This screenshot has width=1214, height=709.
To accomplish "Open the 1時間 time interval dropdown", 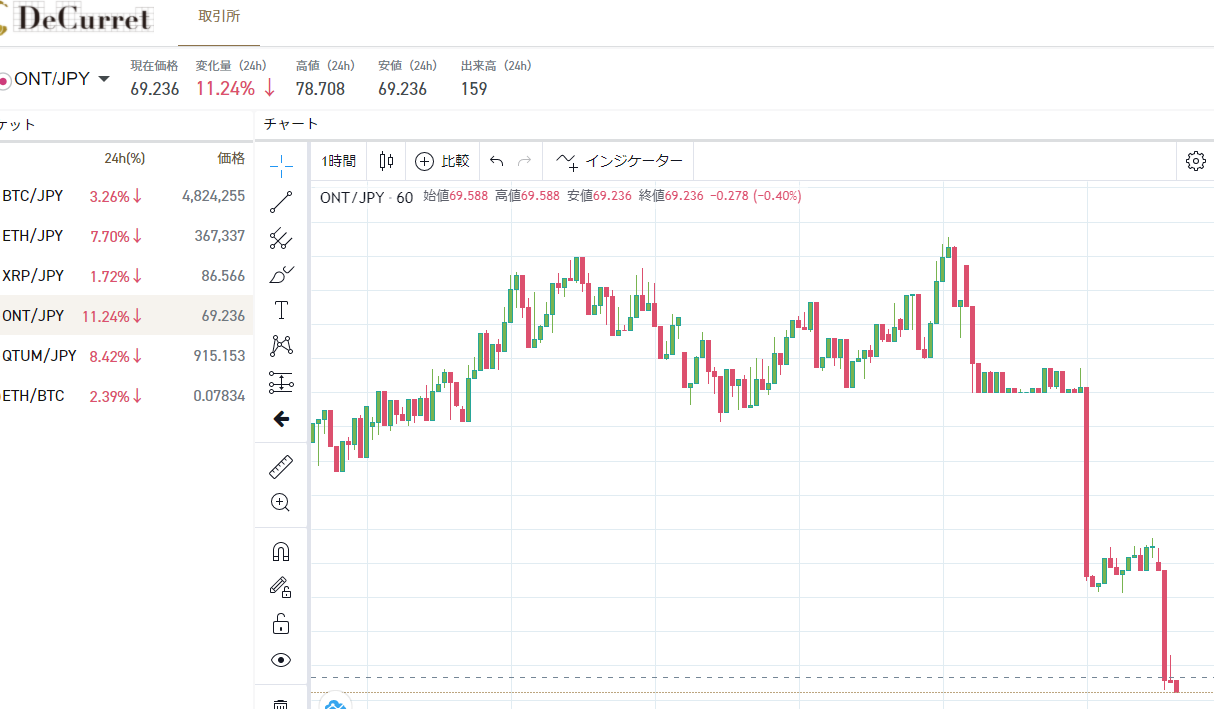I will pos(338,161).
